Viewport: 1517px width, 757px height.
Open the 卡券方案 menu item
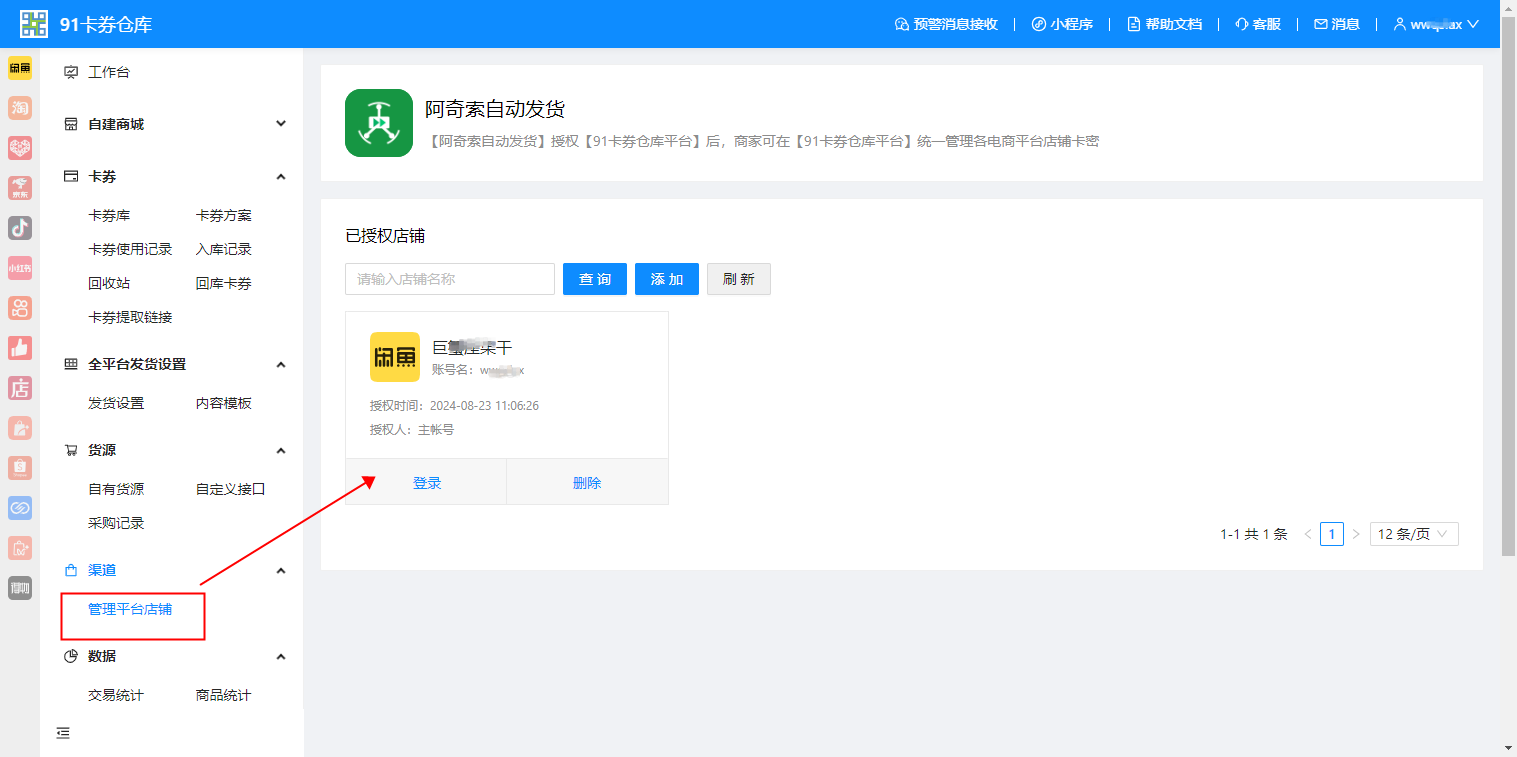tap(224, 215)
